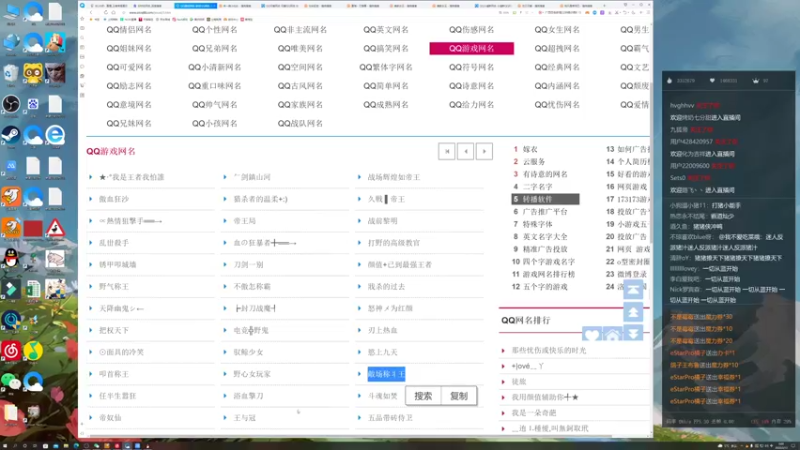Open the 游戏网名排行榜 ranking link
The width and height of the screenshot is (800, 450).
[x=549, y=274]
